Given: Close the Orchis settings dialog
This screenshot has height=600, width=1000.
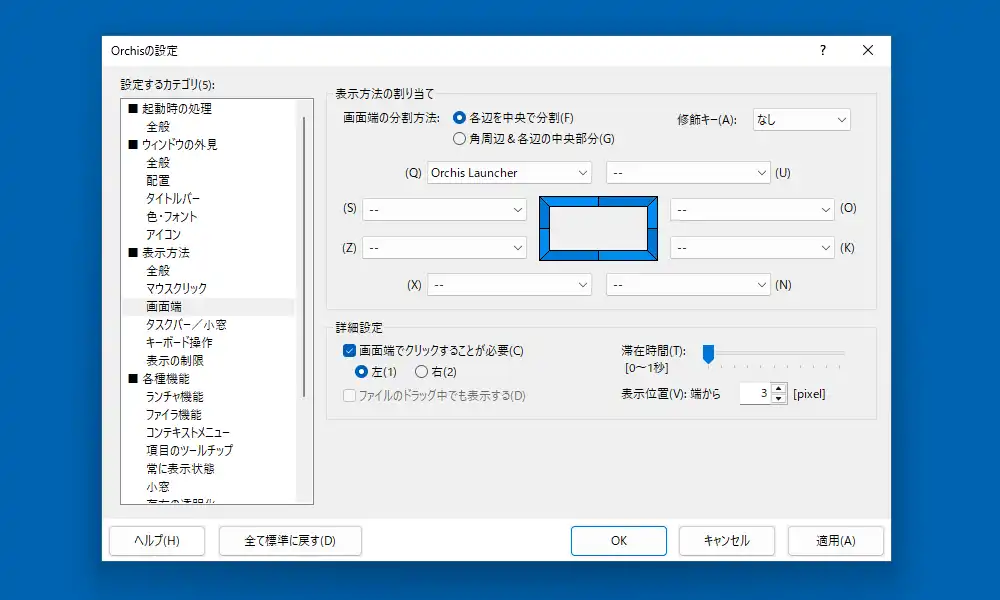Looking at the screenshot, I should (867, 50).
